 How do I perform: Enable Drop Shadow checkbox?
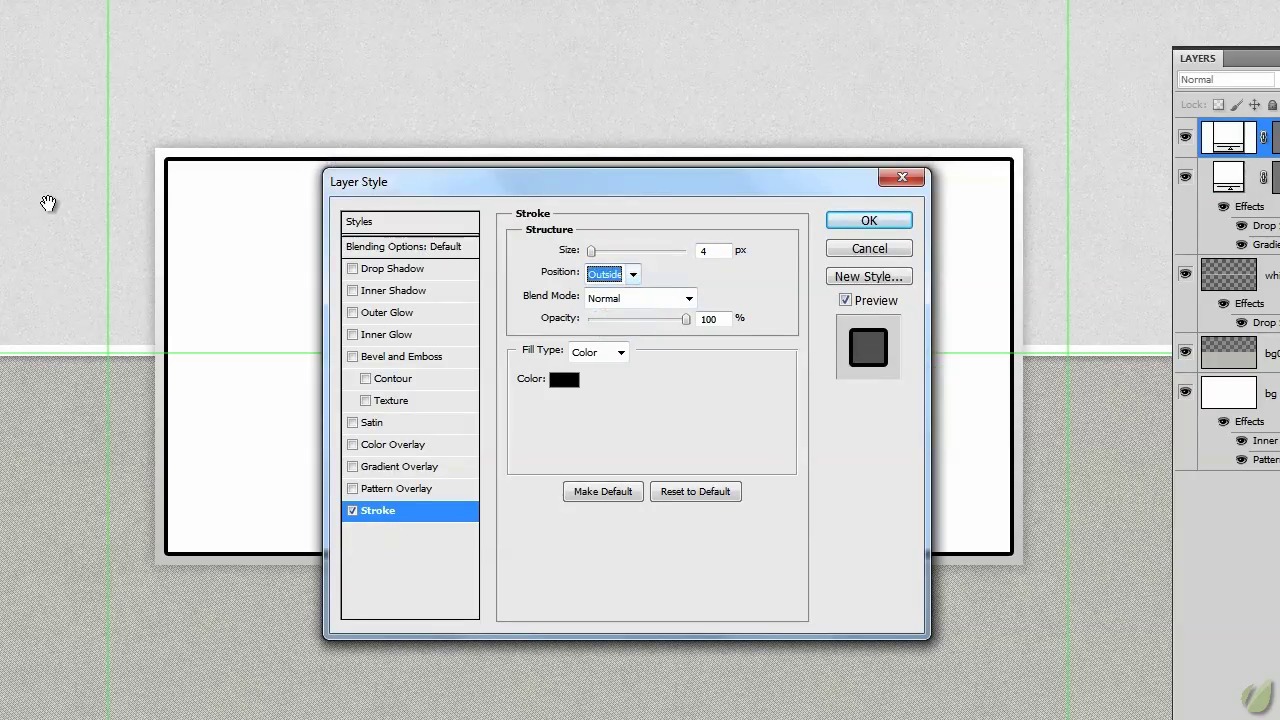tap(352, 268)
